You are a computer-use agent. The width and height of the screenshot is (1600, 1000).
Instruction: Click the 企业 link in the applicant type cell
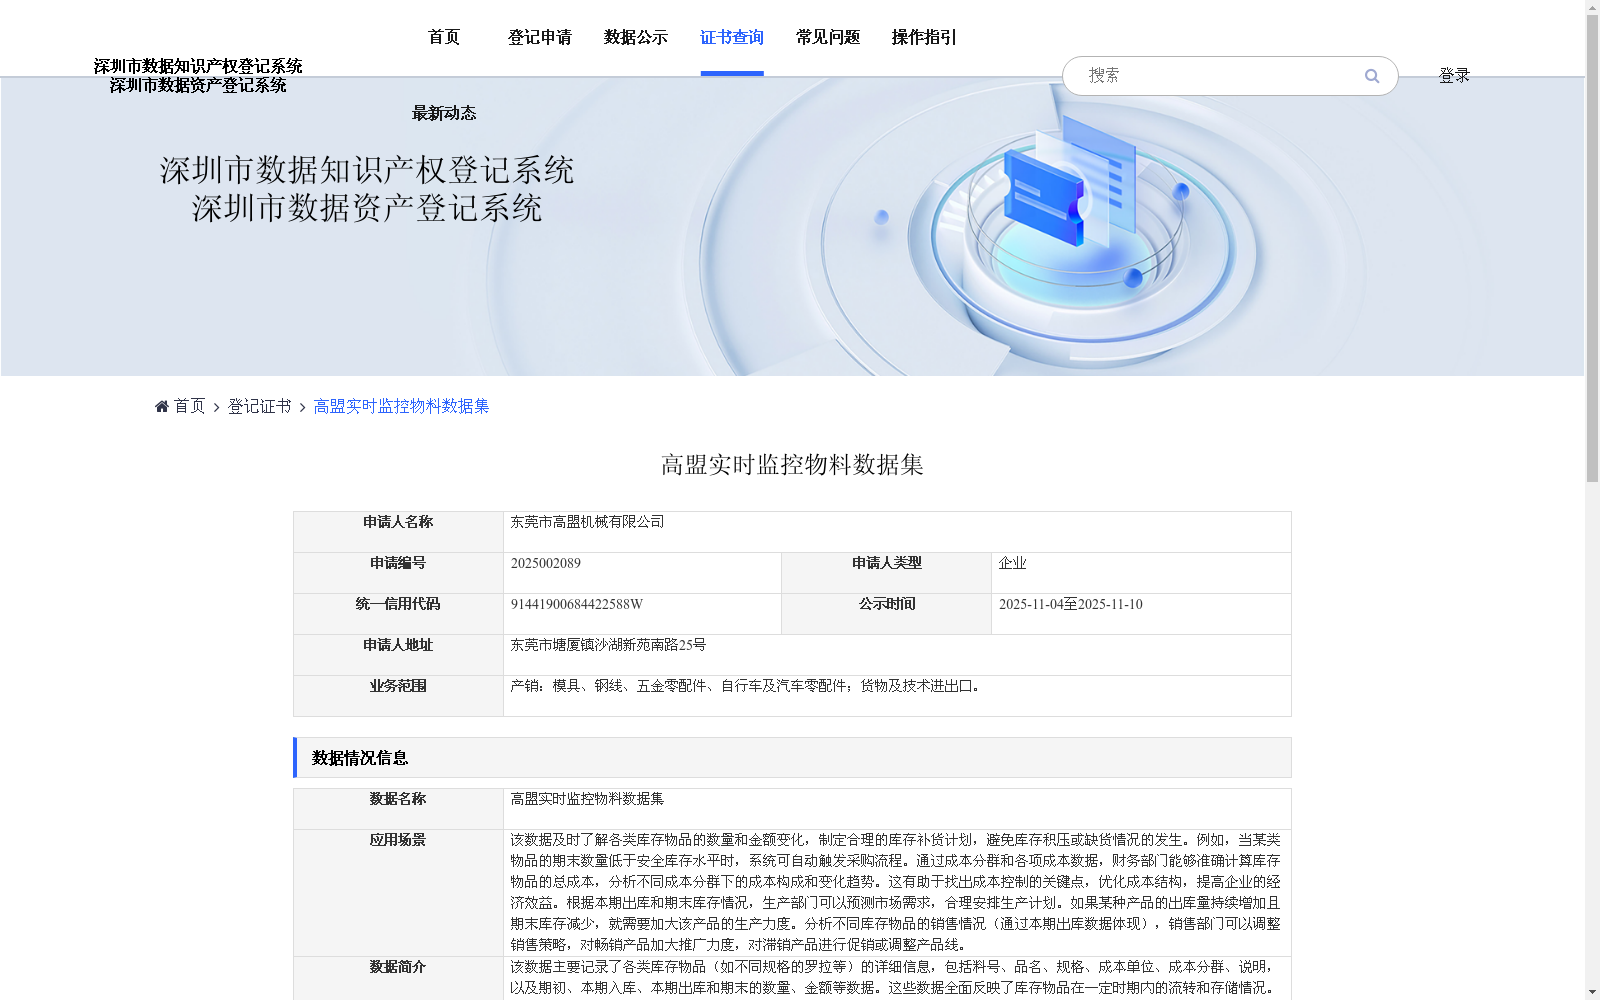click(x=1014, y=563)
